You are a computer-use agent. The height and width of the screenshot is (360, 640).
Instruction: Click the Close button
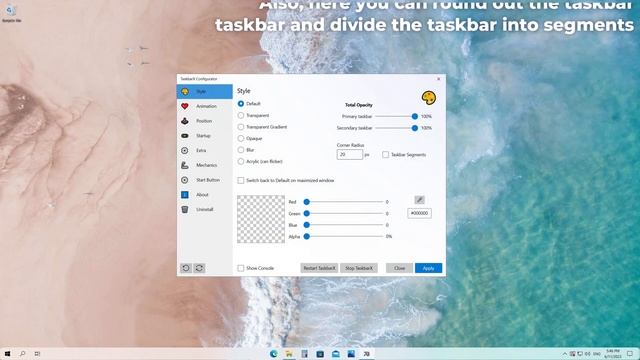(x=399, y=268)
